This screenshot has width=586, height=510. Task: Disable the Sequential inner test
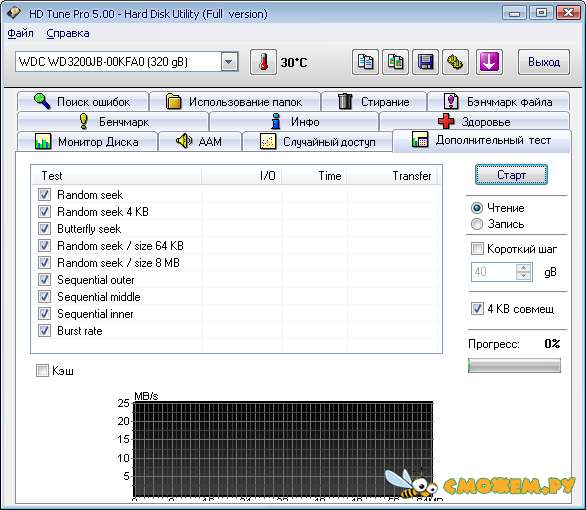(44, 313)
